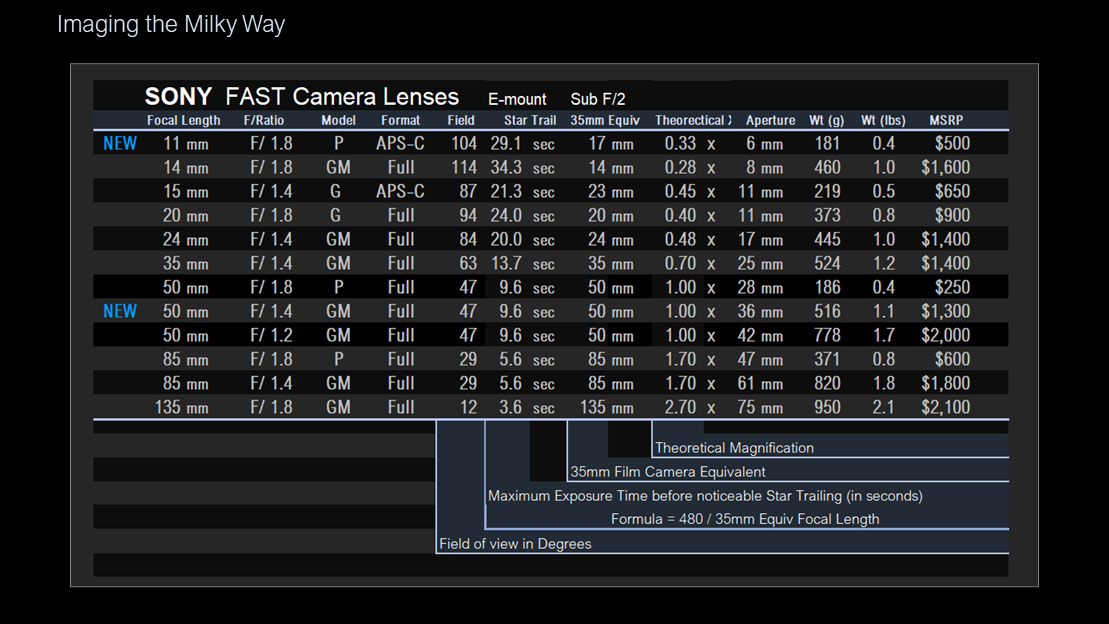Click weight value '181' grams
This screenshot has height=624, width=1109.
pyautogui.click(x=827, y=144)
